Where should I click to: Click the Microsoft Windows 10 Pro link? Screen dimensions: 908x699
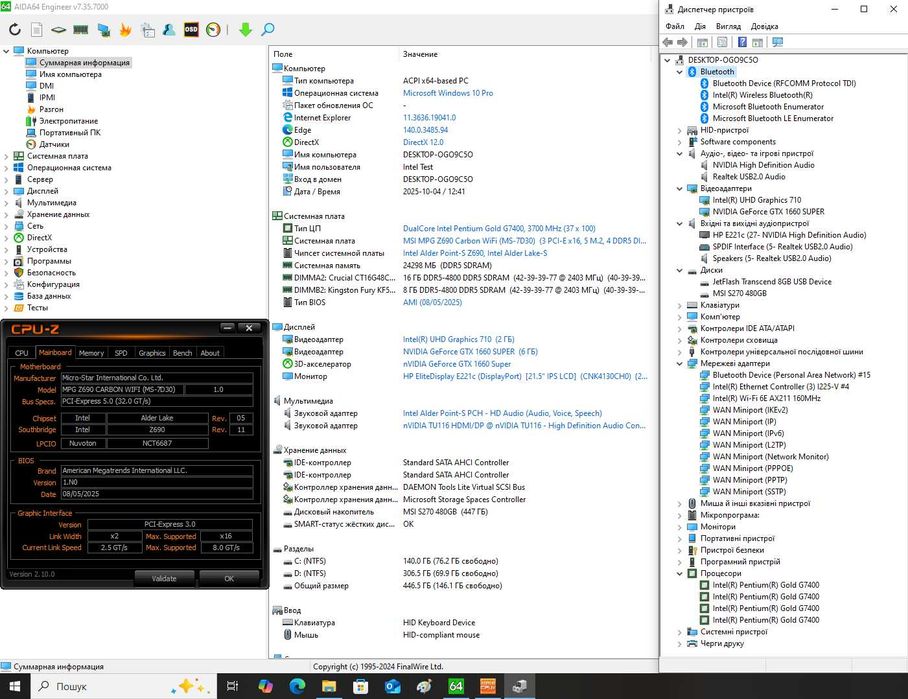(x=447, y=93)
